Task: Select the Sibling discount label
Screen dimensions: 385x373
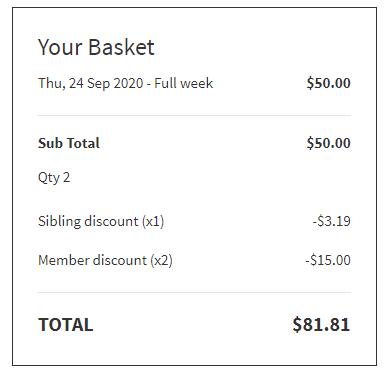Action: click(x=88, y=221)
